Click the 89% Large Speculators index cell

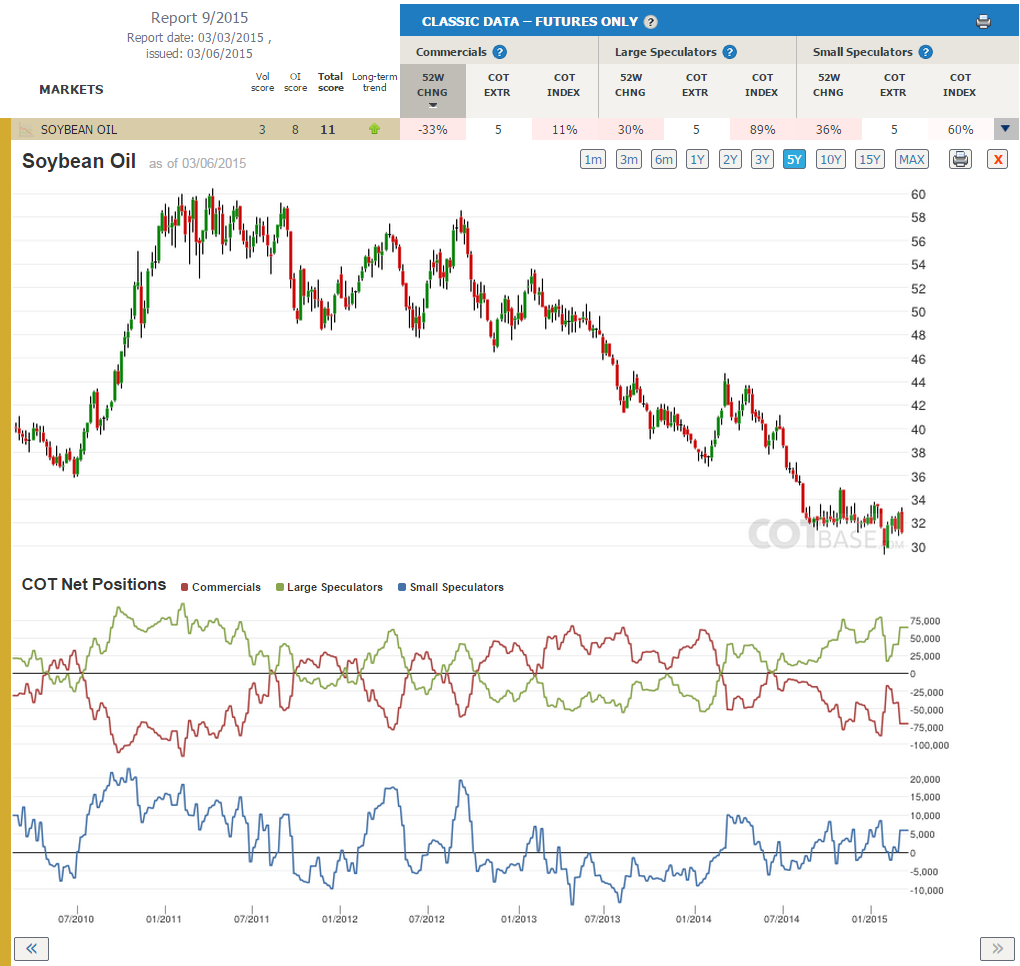[762, 129]
